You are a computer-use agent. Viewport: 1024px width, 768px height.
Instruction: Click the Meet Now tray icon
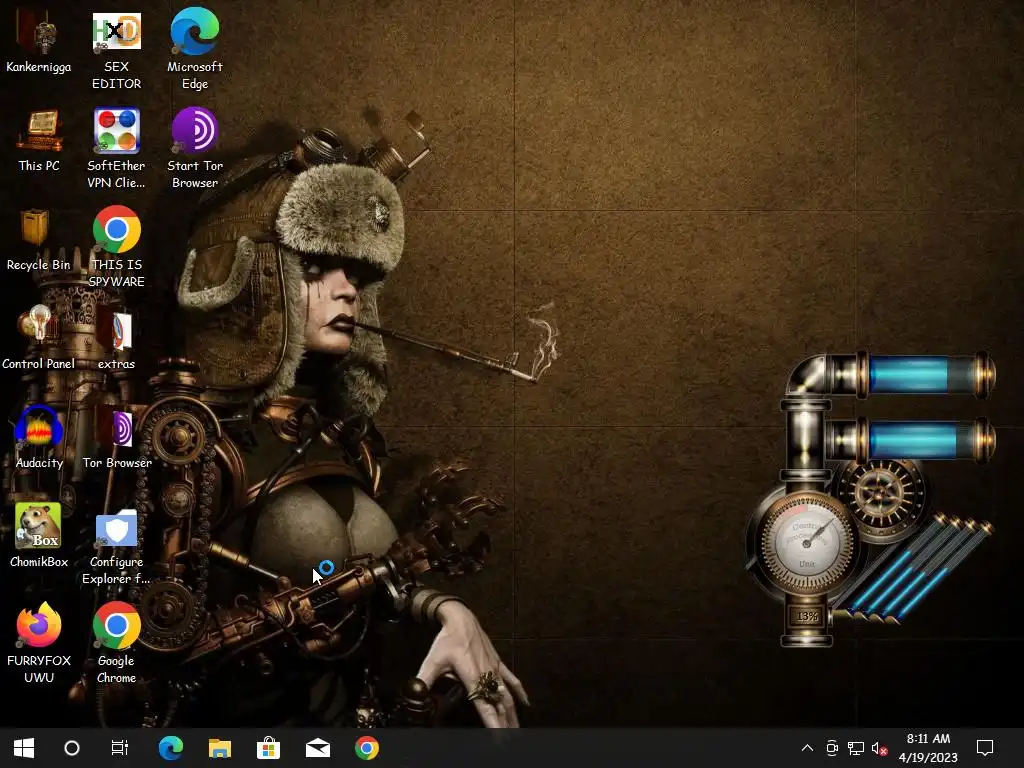coord(832,748)
